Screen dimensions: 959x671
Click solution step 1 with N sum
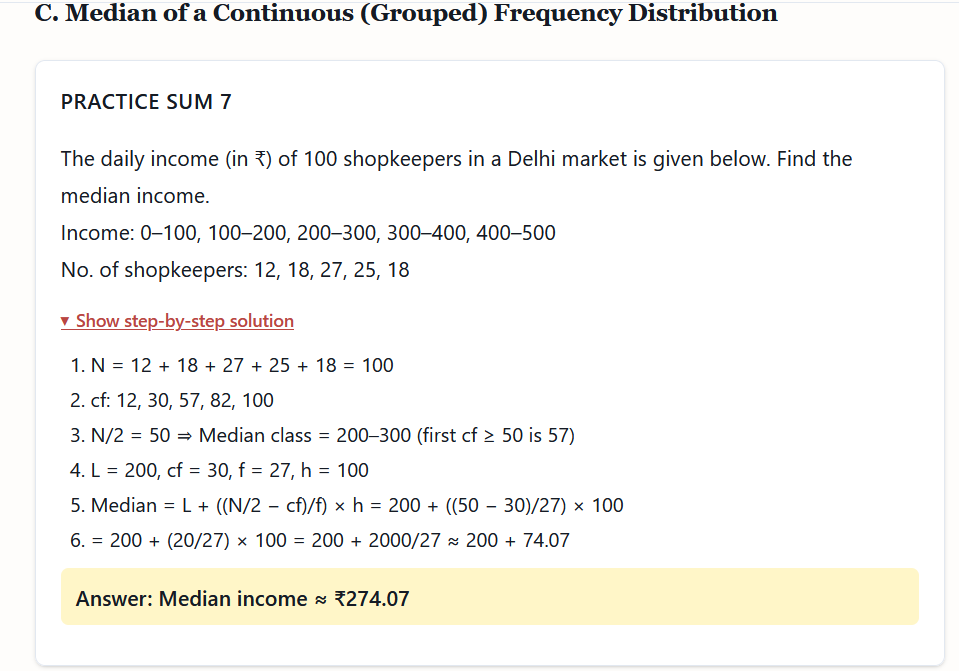[232, 365]
